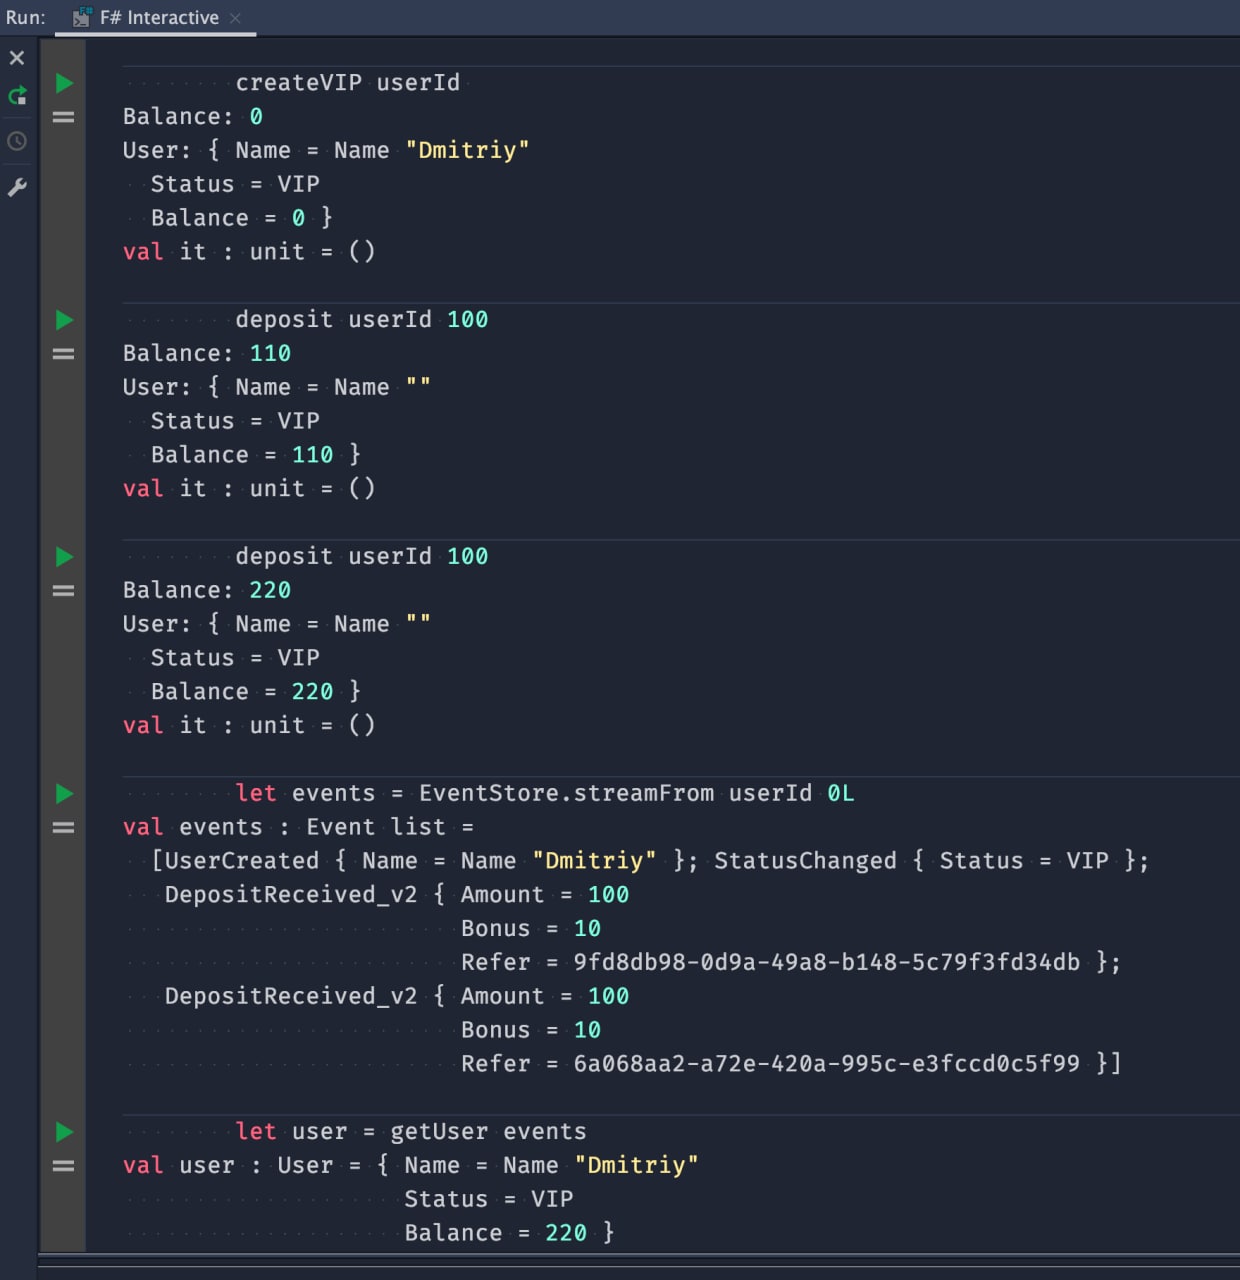Click the first "Dmitriy" string under createVIP

(x=467, y=150)
